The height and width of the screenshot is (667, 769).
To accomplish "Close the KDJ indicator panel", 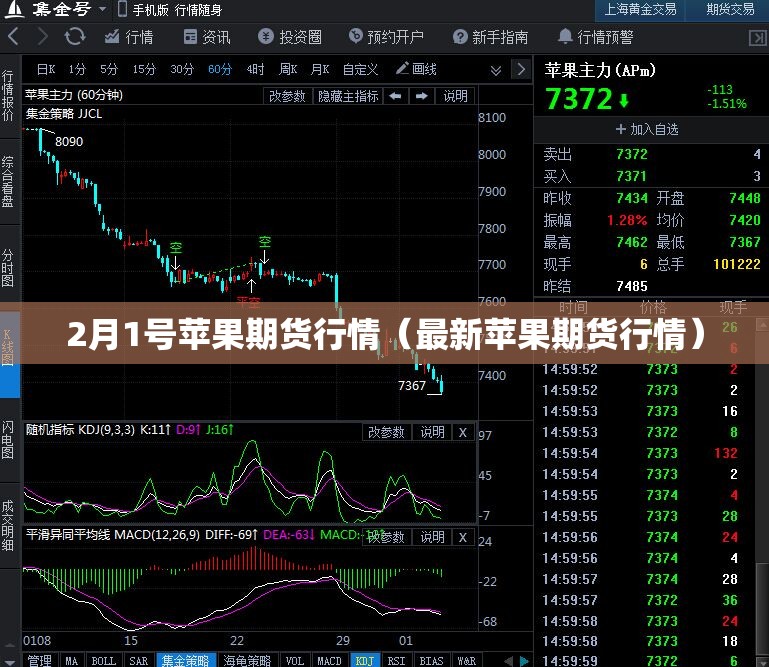I will (462, 433).
